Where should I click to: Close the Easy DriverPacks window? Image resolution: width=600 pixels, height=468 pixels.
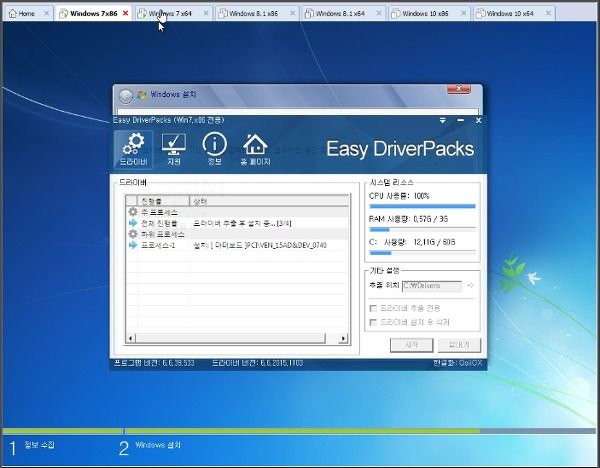pos(478,120)
